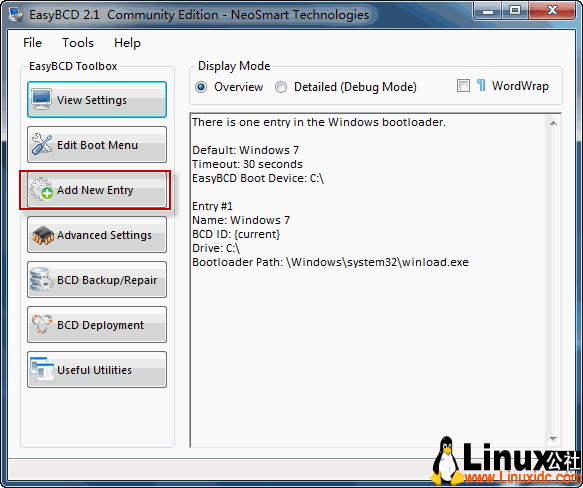Open the Help menu

pos(127,43)
